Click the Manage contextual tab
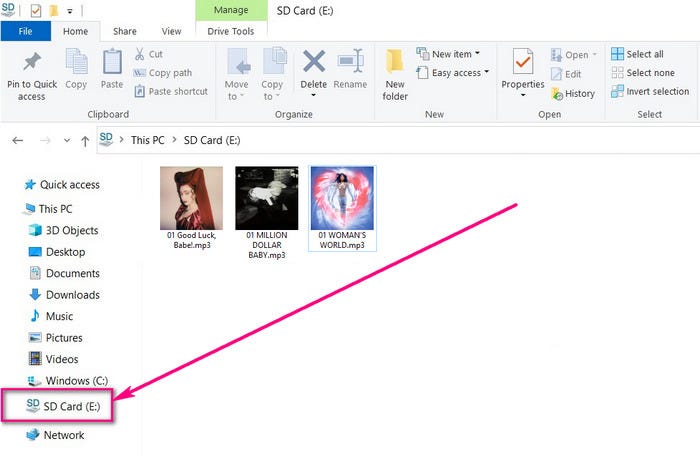 231,10
